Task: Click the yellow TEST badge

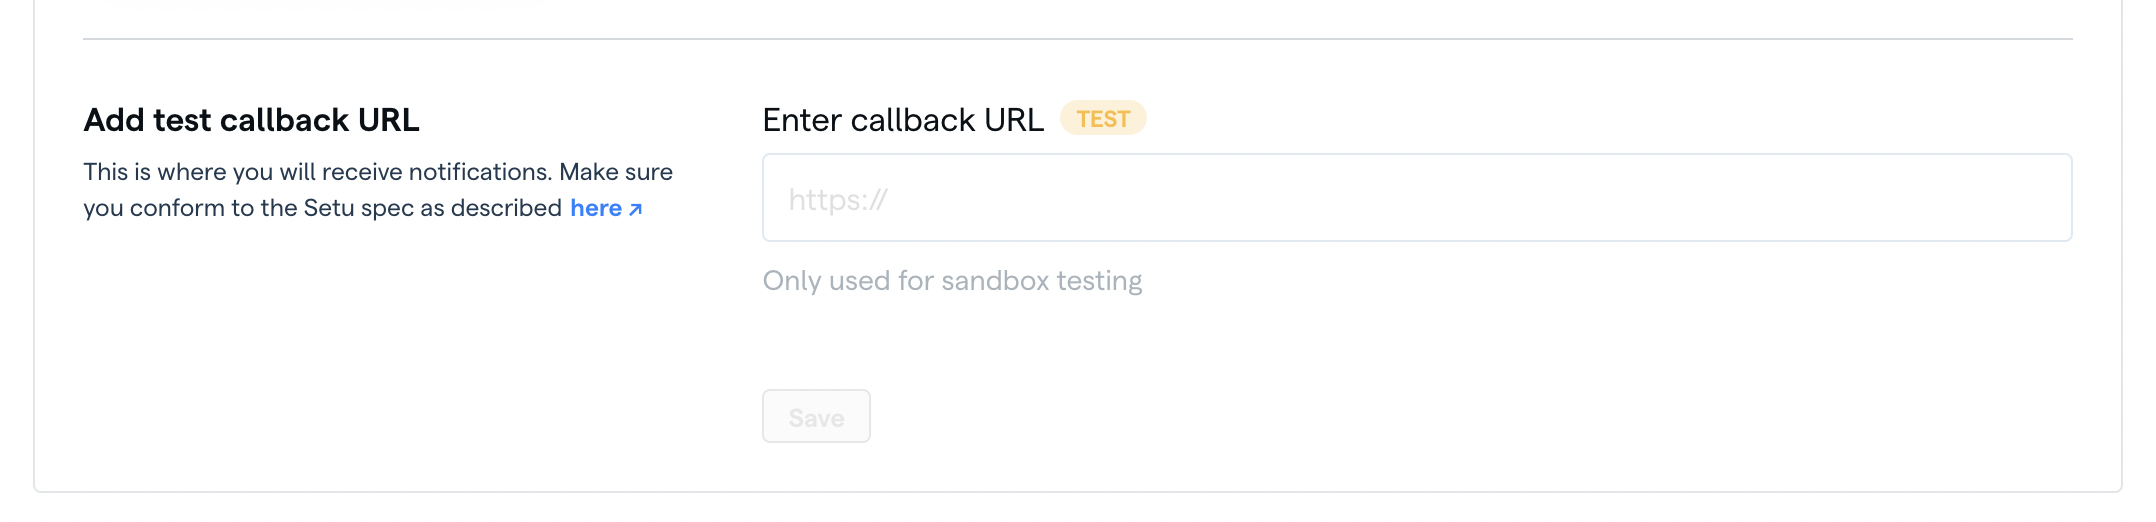Action: coord(1103,119)
